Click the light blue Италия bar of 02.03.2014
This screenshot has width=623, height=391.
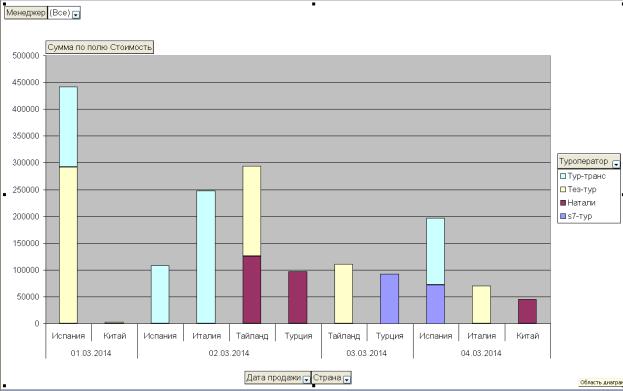pyautogui.click(x=206, y=257)
